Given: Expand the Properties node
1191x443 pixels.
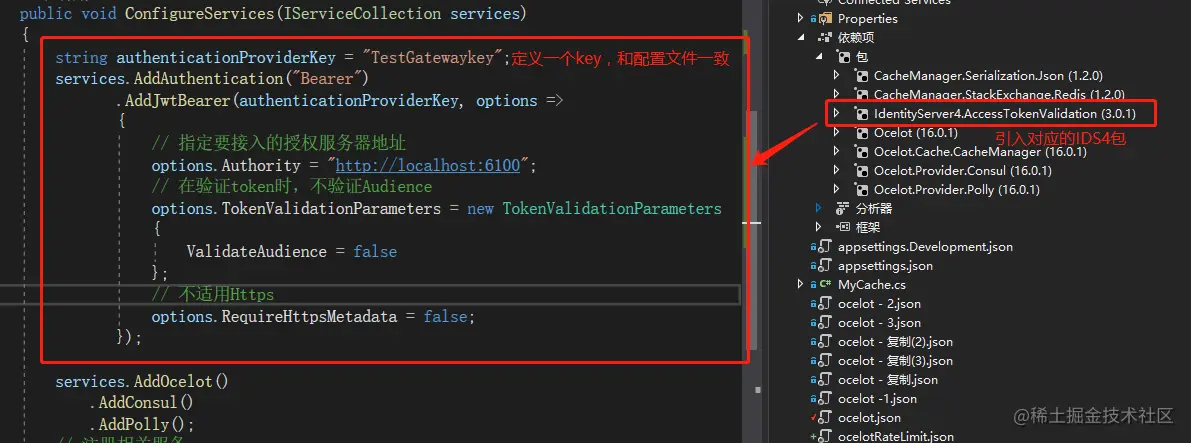Looking at the screenshot, I should [x=800, y=18].
